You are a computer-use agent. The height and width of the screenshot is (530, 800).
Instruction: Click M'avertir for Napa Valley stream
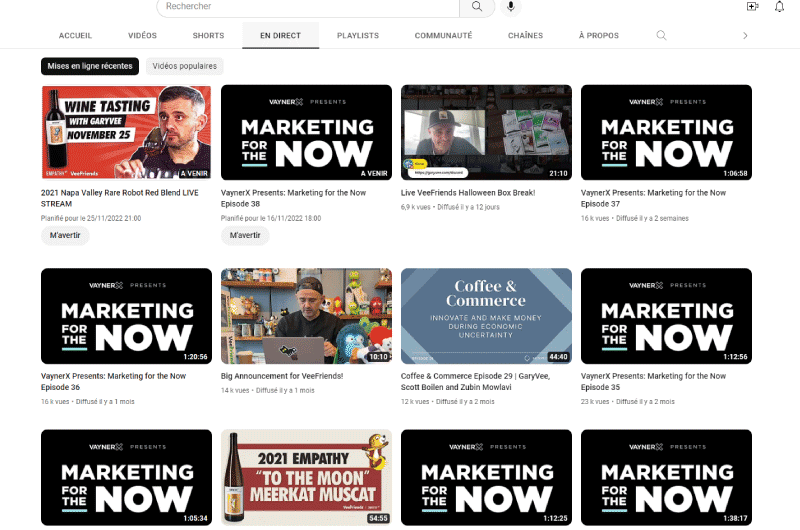coord(65,235)
